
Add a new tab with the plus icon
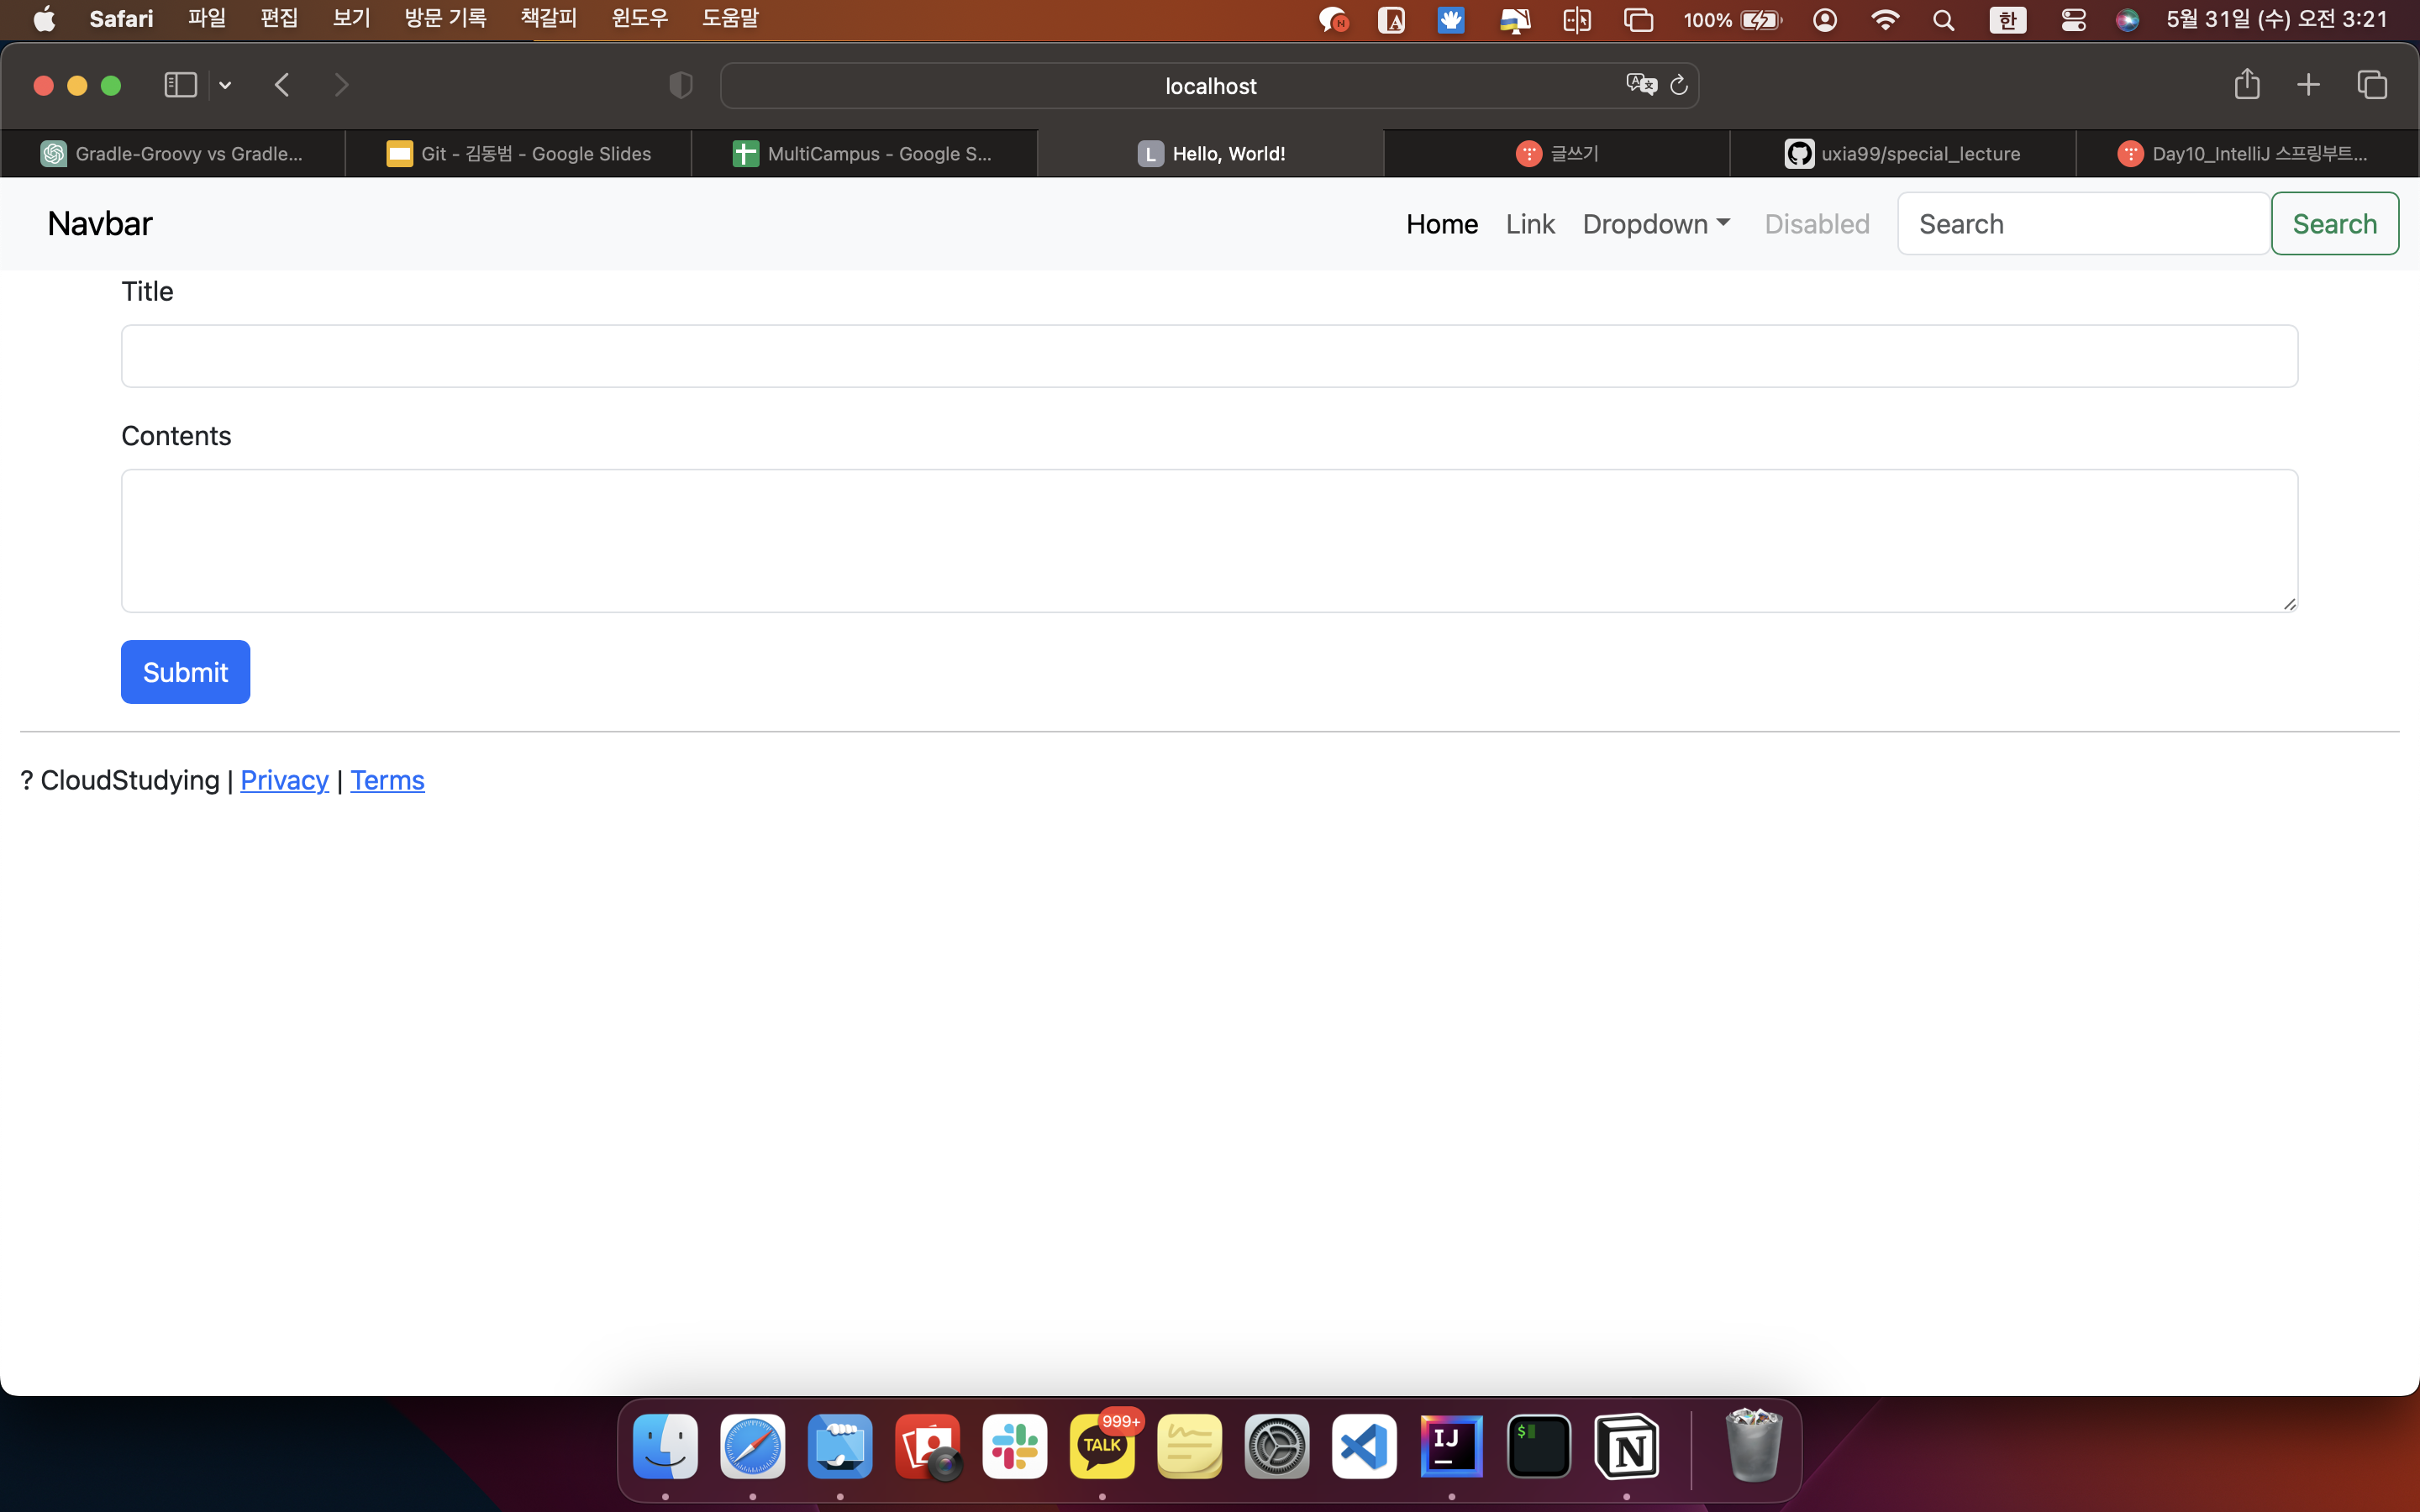(x=2308, y=85)
